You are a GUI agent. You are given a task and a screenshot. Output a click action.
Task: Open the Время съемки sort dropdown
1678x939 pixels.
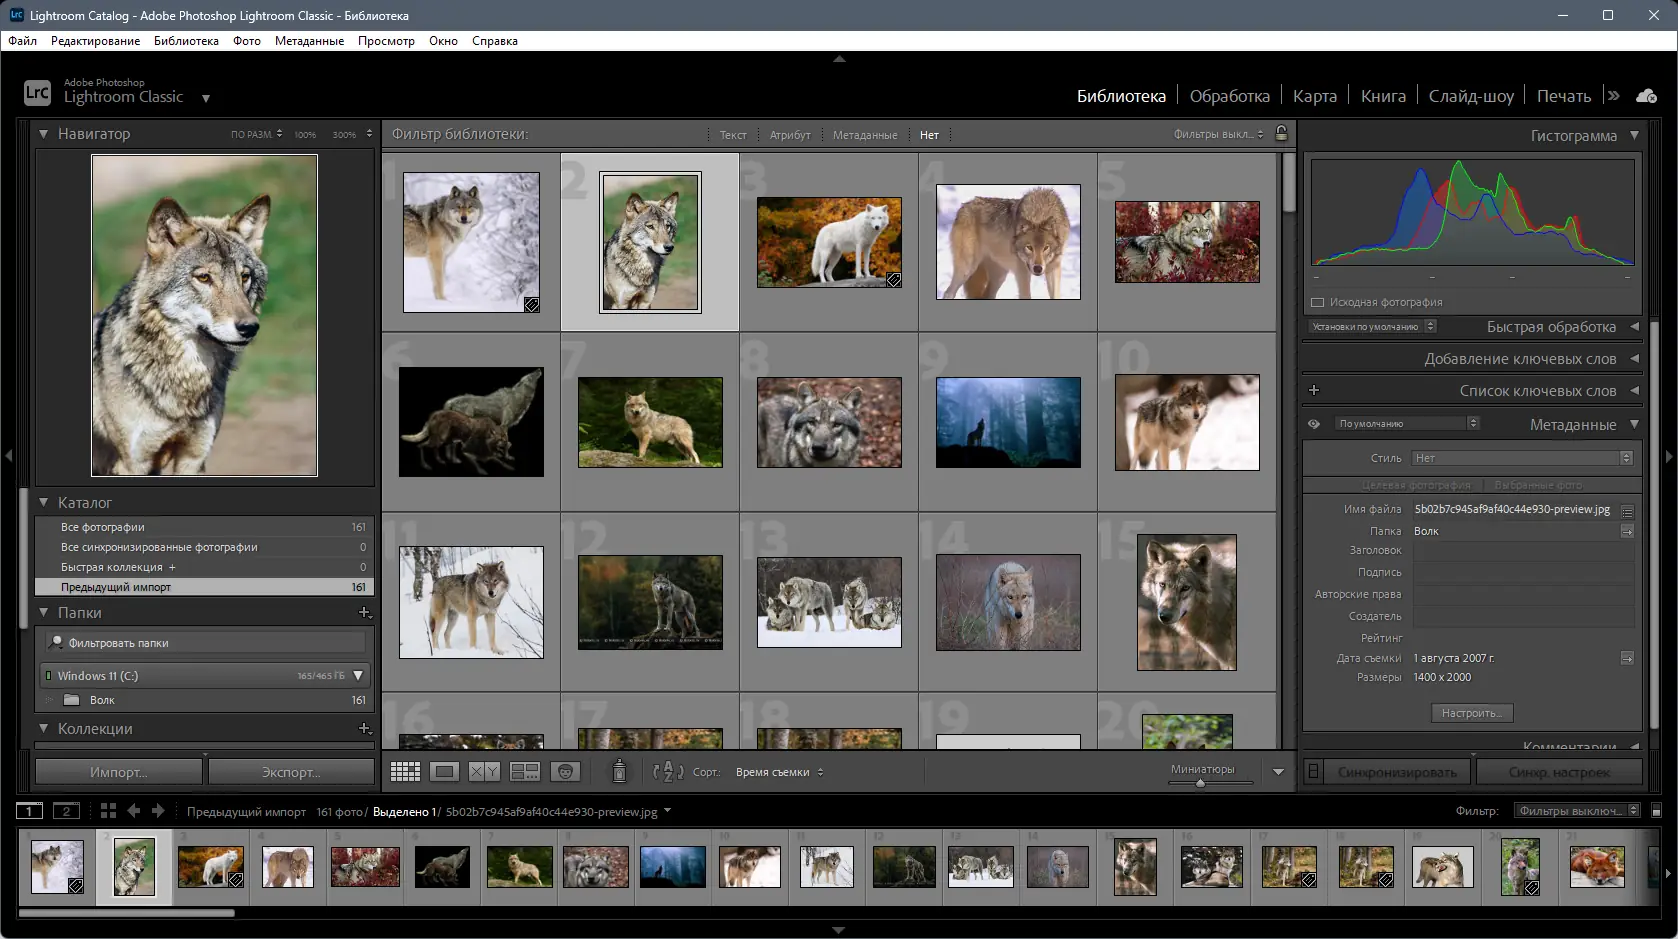[779, 772]
